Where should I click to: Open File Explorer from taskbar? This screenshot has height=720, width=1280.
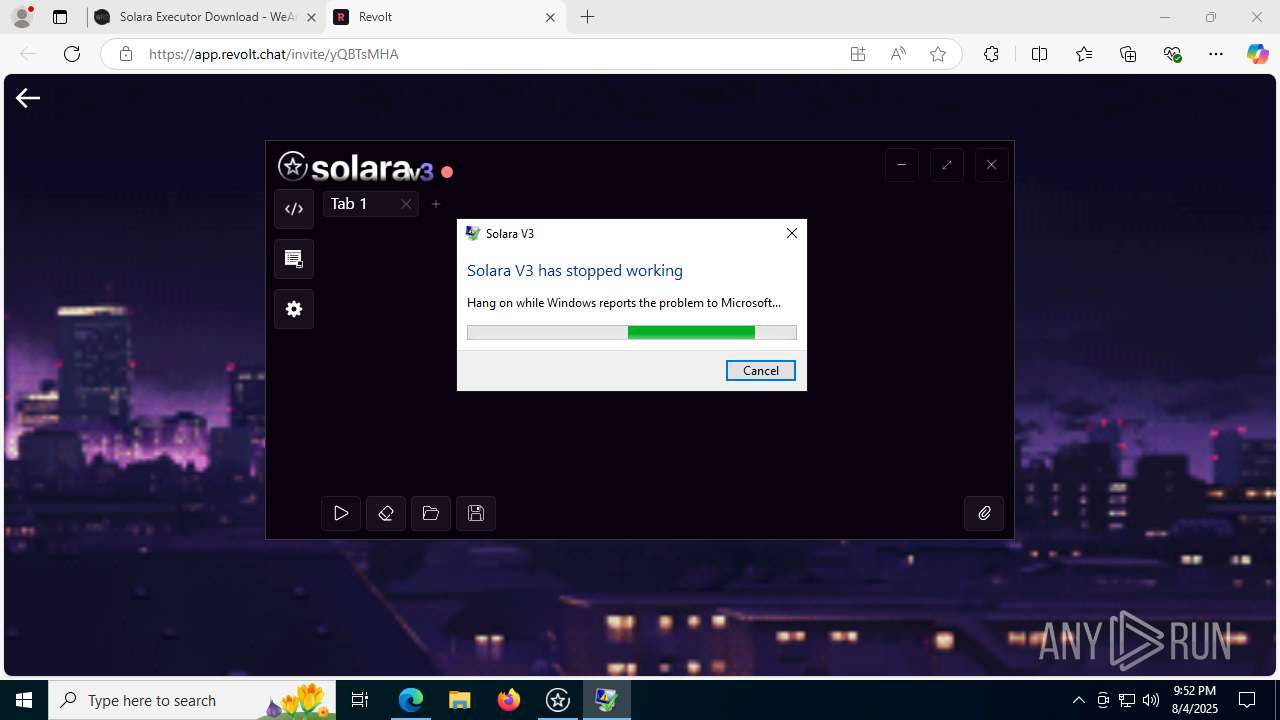point(459,700)
